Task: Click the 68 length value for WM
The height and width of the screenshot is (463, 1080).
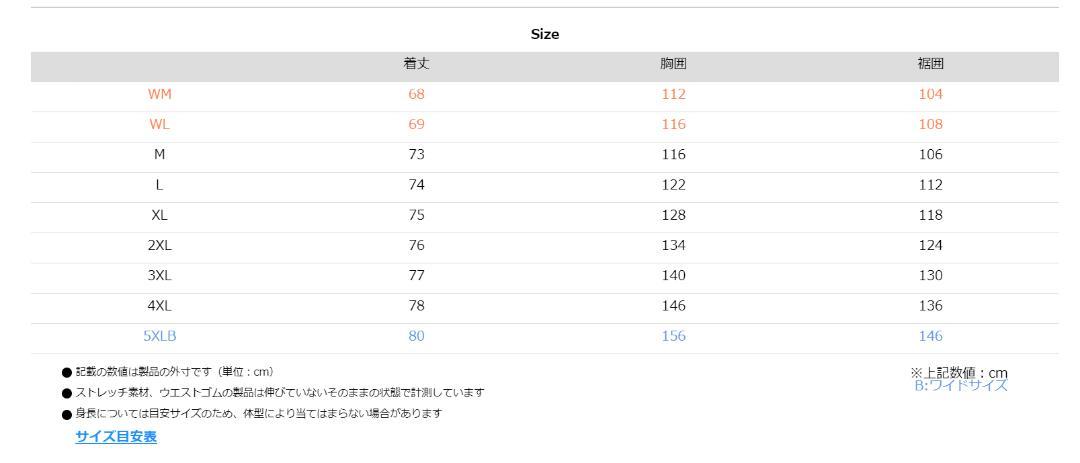Action: [x=417, y=94]
